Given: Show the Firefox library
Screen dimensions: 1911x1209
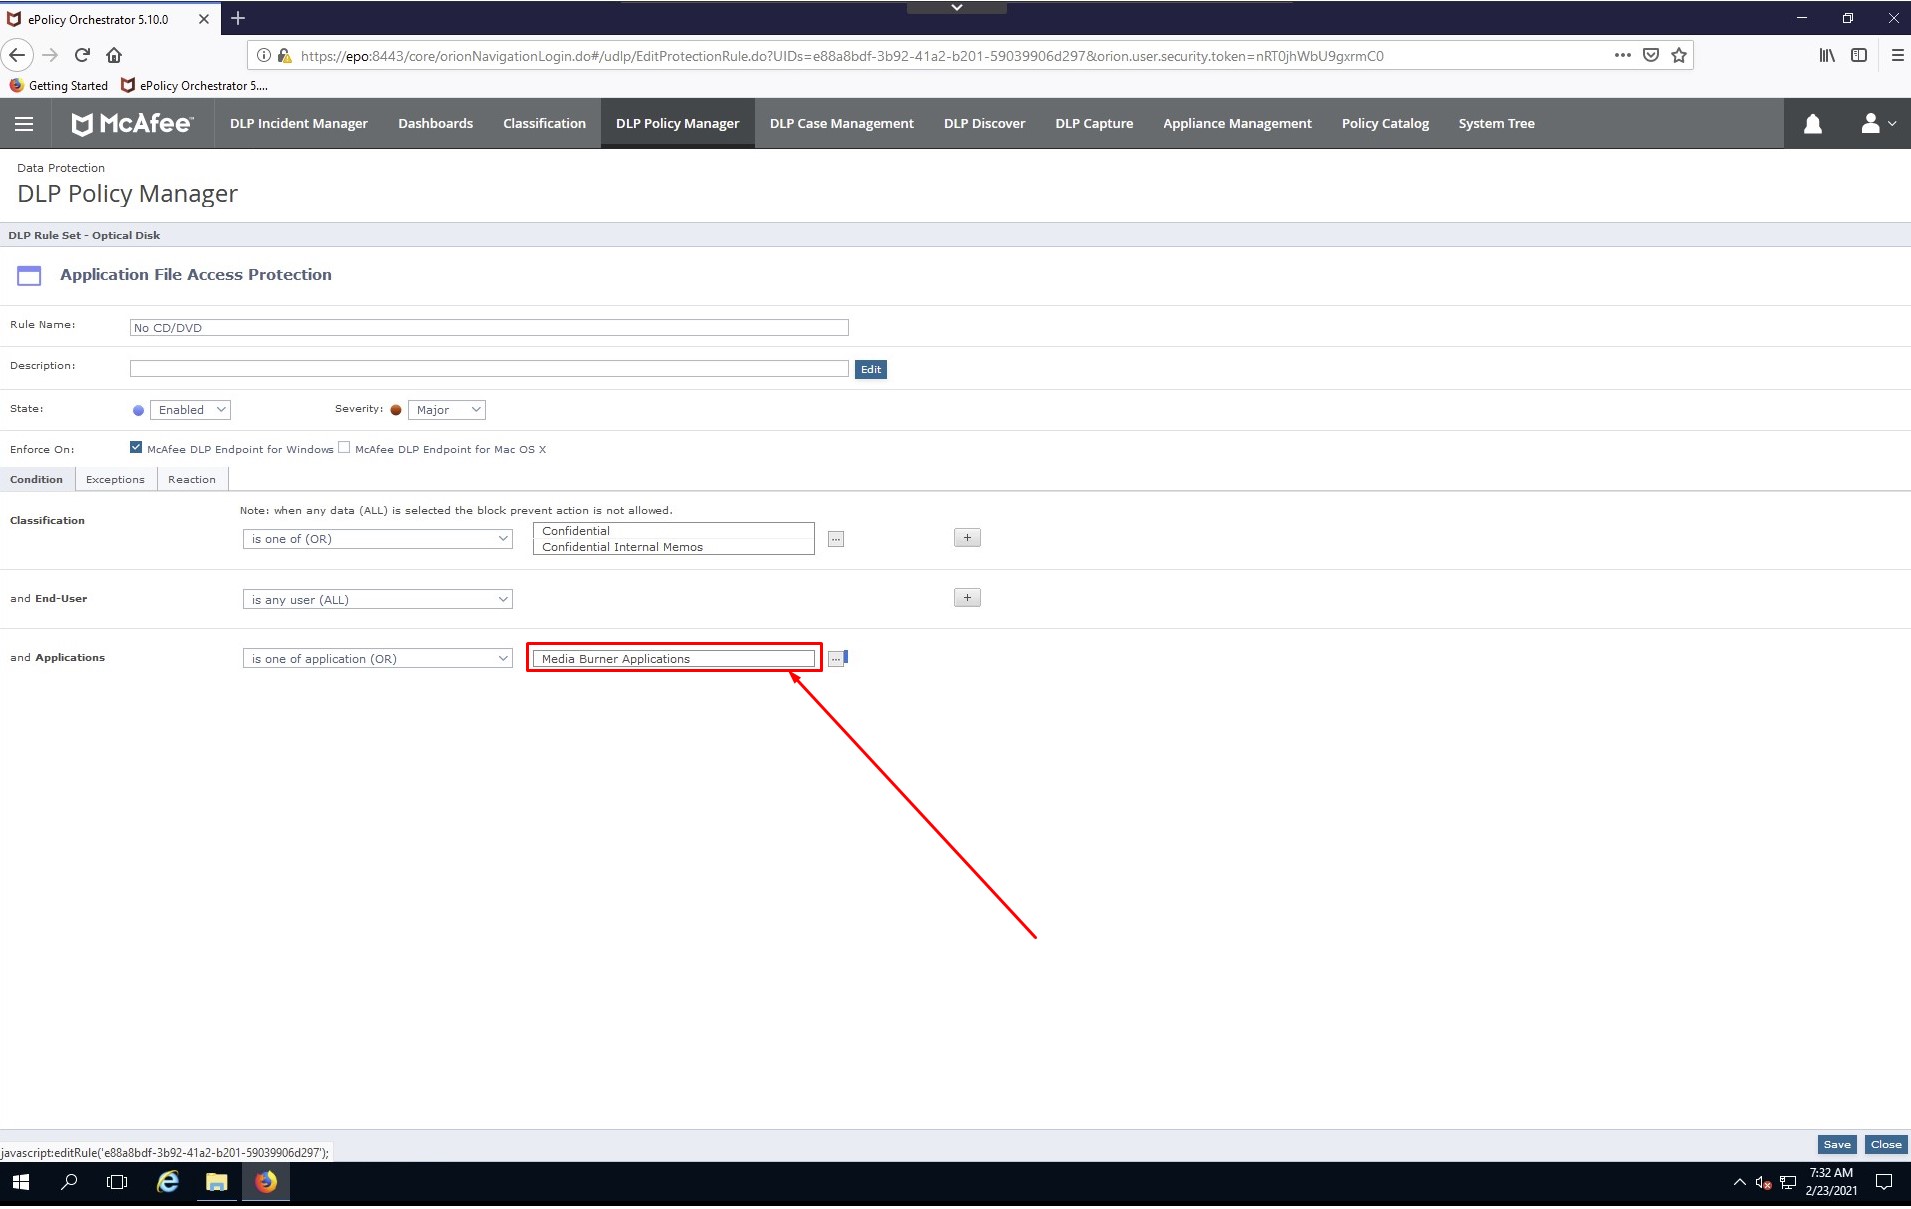Looking at the screenshot, I should [1827, 55].
